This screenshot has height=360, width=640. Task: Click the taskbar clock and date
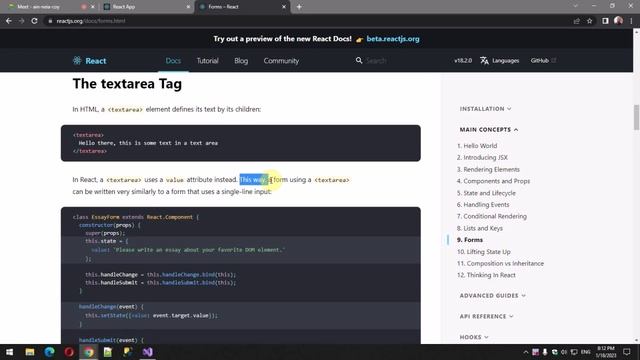click(606, 352)
